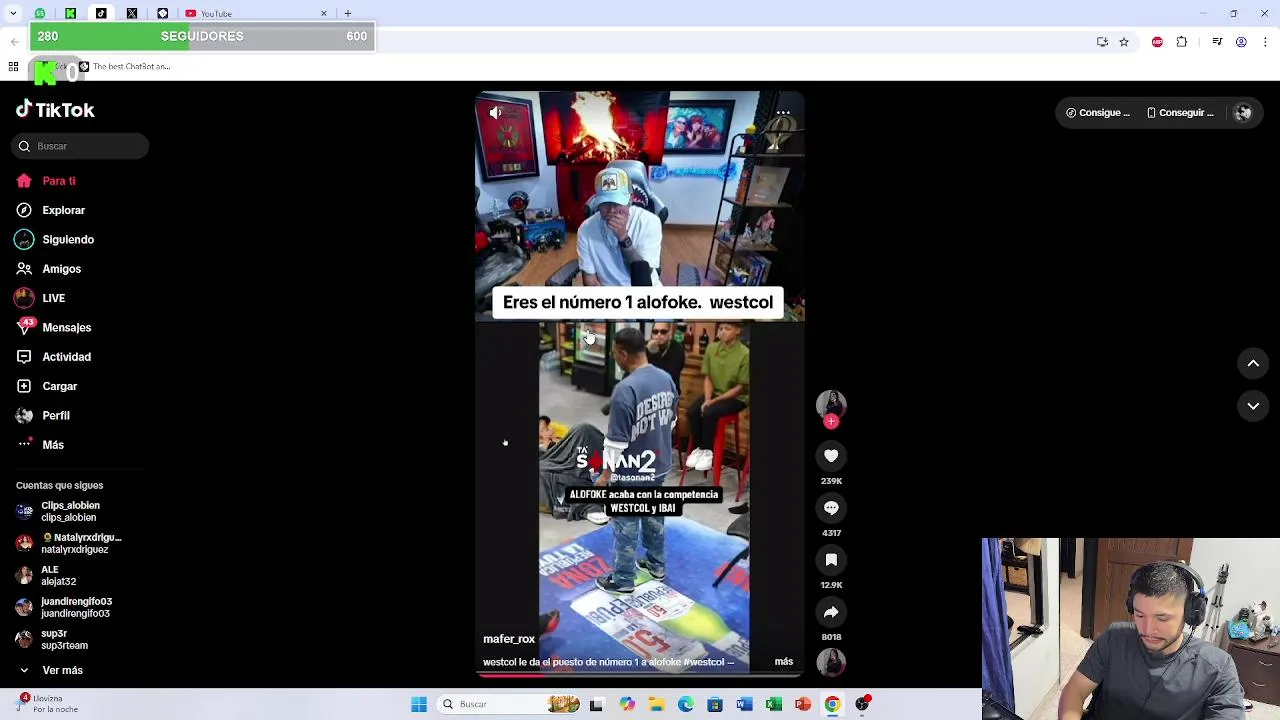Screen dimensions: 1280x720
Task: Focus the TikTok Buscar search field
Action: pos(81,146)
